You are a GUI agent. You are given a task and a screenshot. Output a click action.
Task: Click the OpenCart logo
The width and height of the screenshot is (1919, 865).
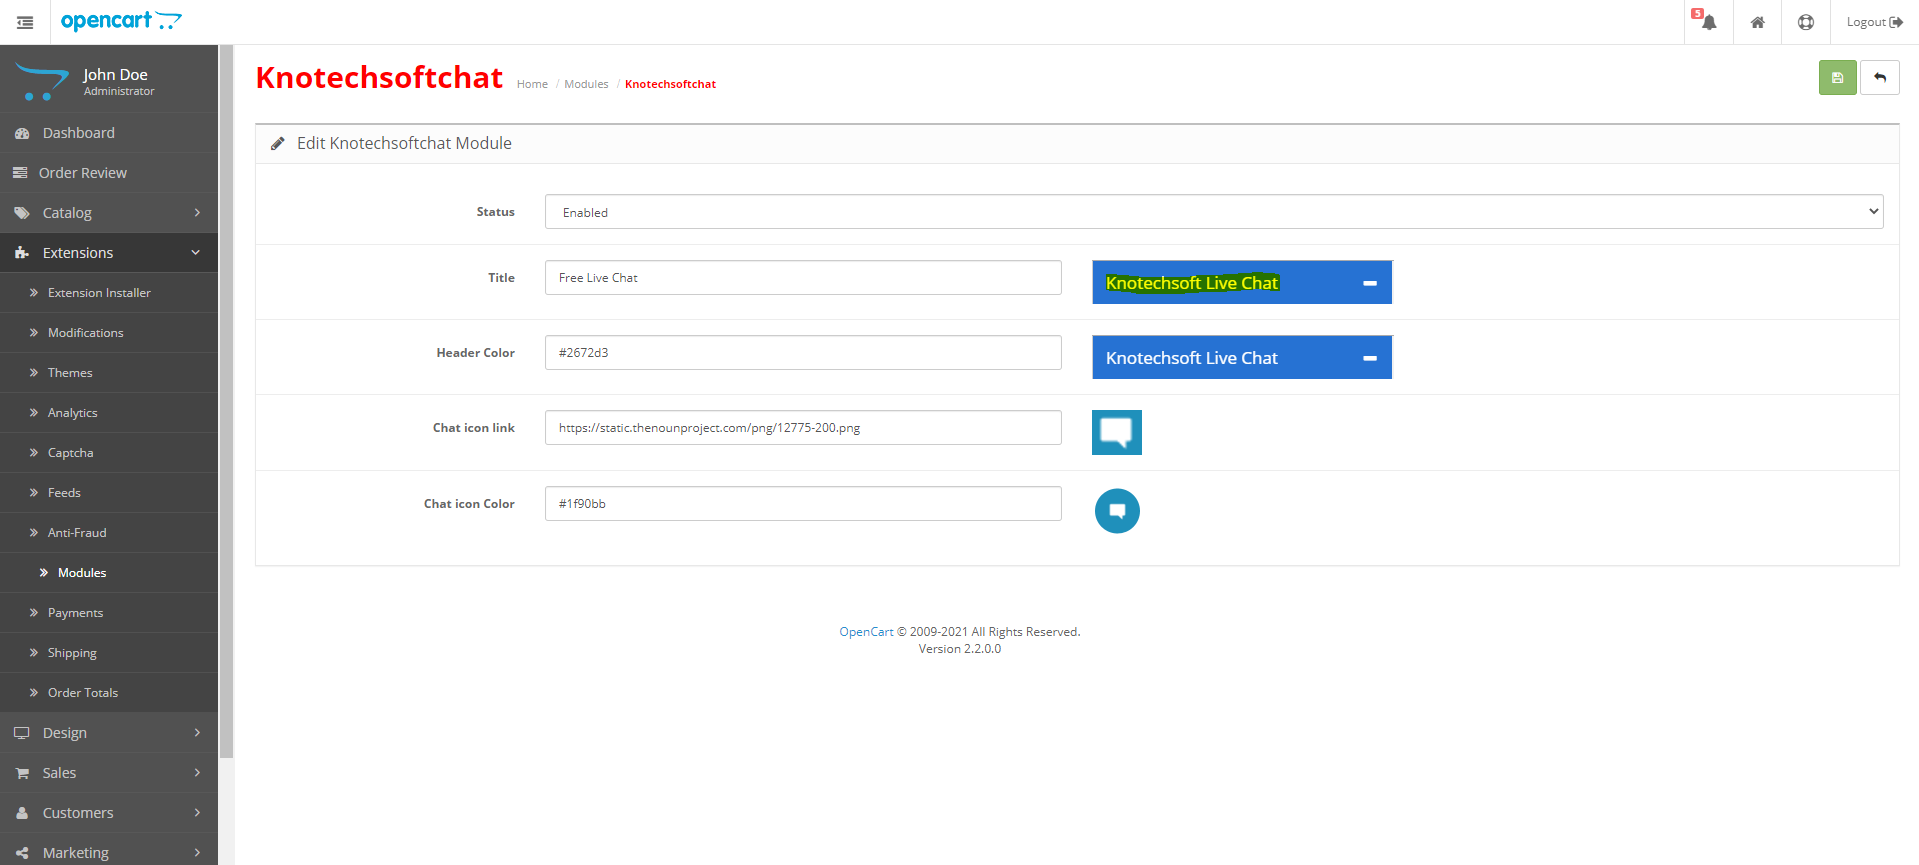[x=121, y=21]
